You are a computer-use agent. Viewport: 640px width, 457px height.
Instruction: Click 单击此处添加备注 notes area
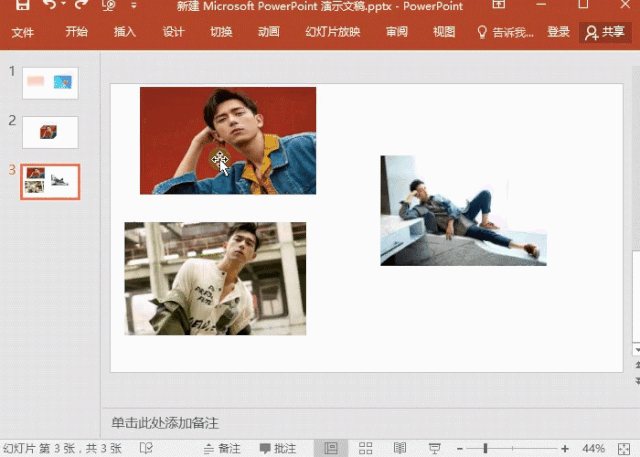point(165,423)
